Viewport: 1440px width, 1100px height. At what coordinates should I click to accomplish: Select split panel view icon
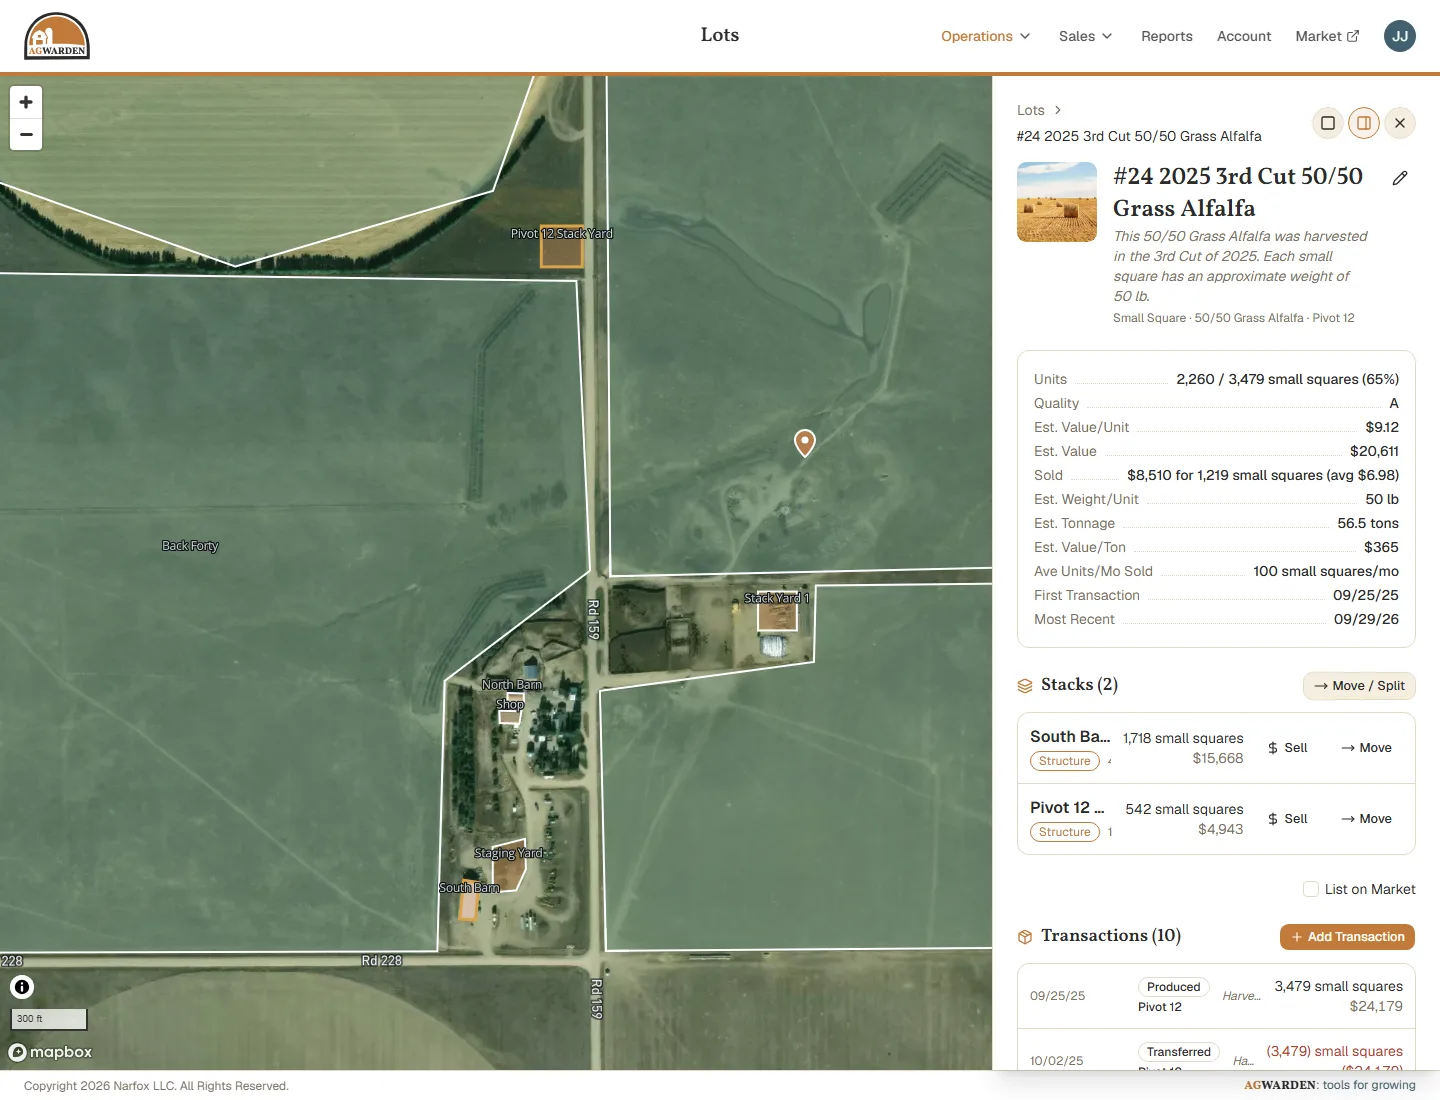(1364, 123)
